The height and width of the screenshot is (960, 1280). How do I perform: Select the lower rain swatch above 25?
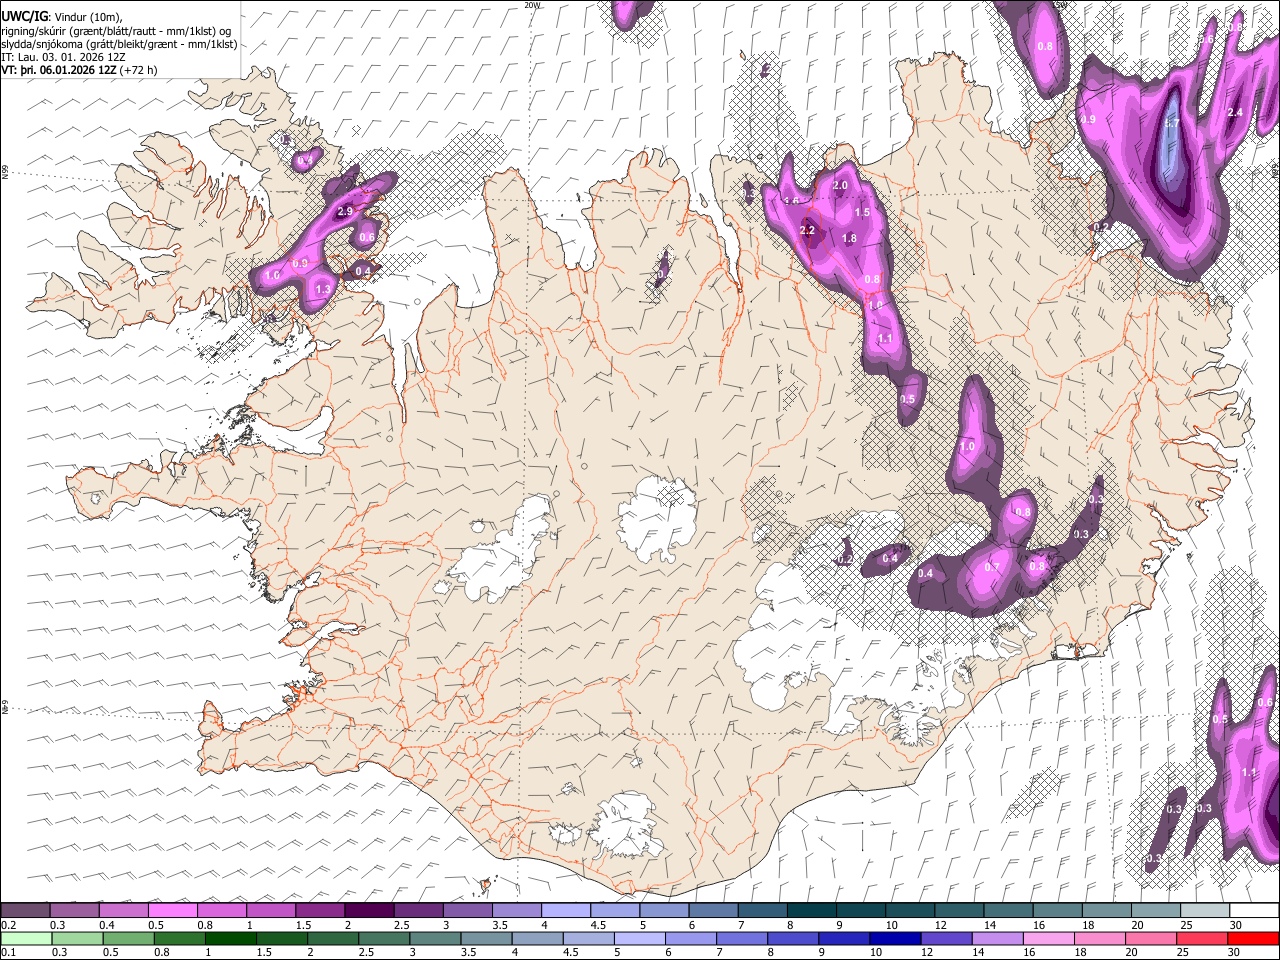click(1202, 938)
